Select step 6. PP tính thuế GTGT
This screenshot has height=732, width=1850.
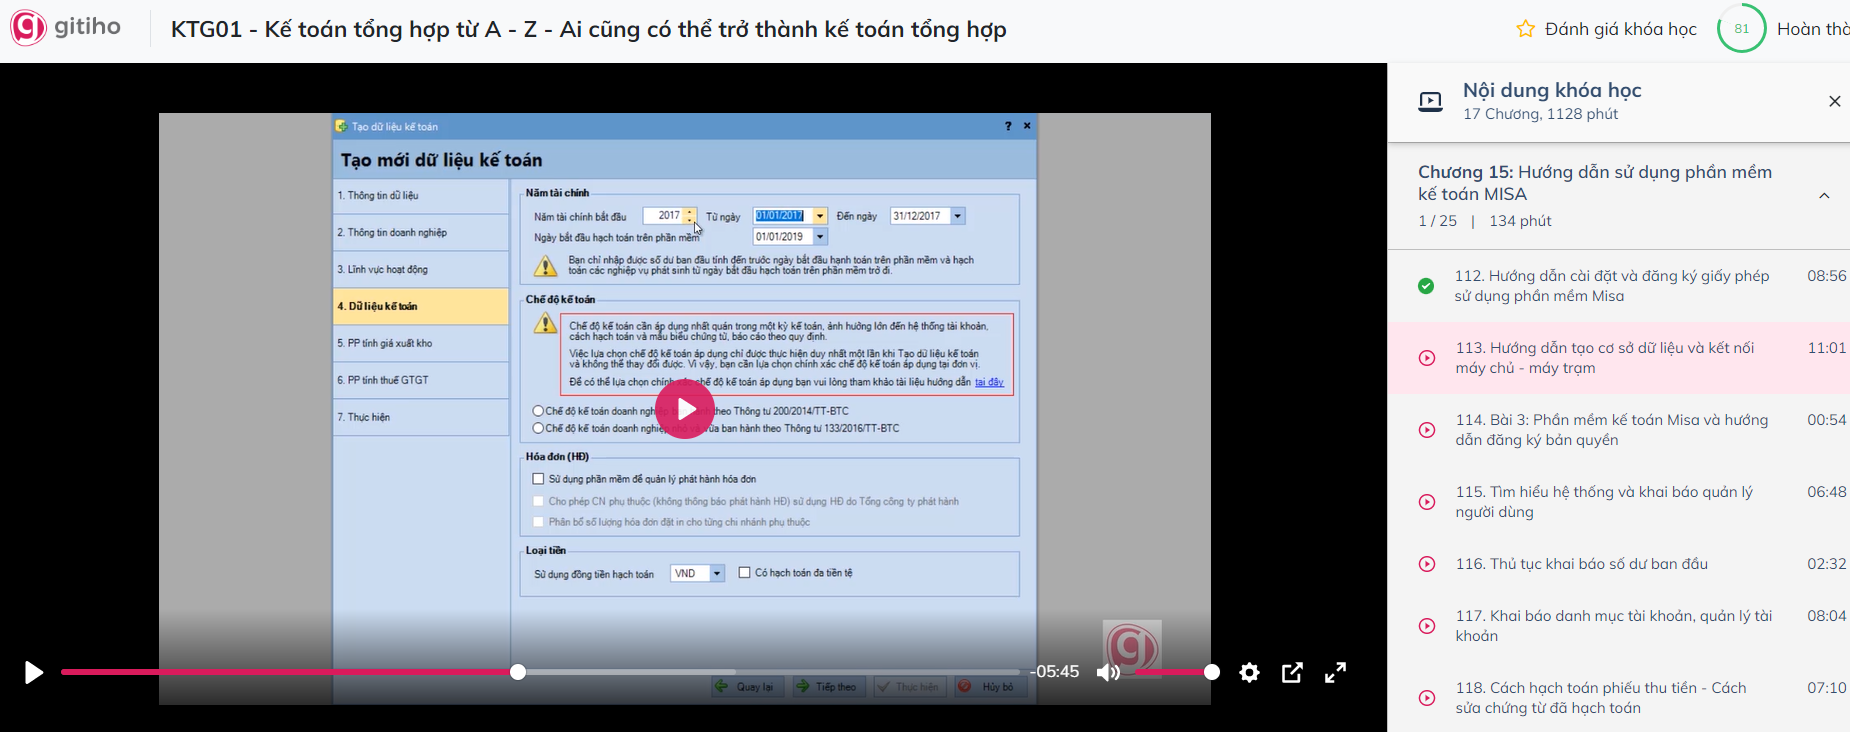(x=421, y=380)
